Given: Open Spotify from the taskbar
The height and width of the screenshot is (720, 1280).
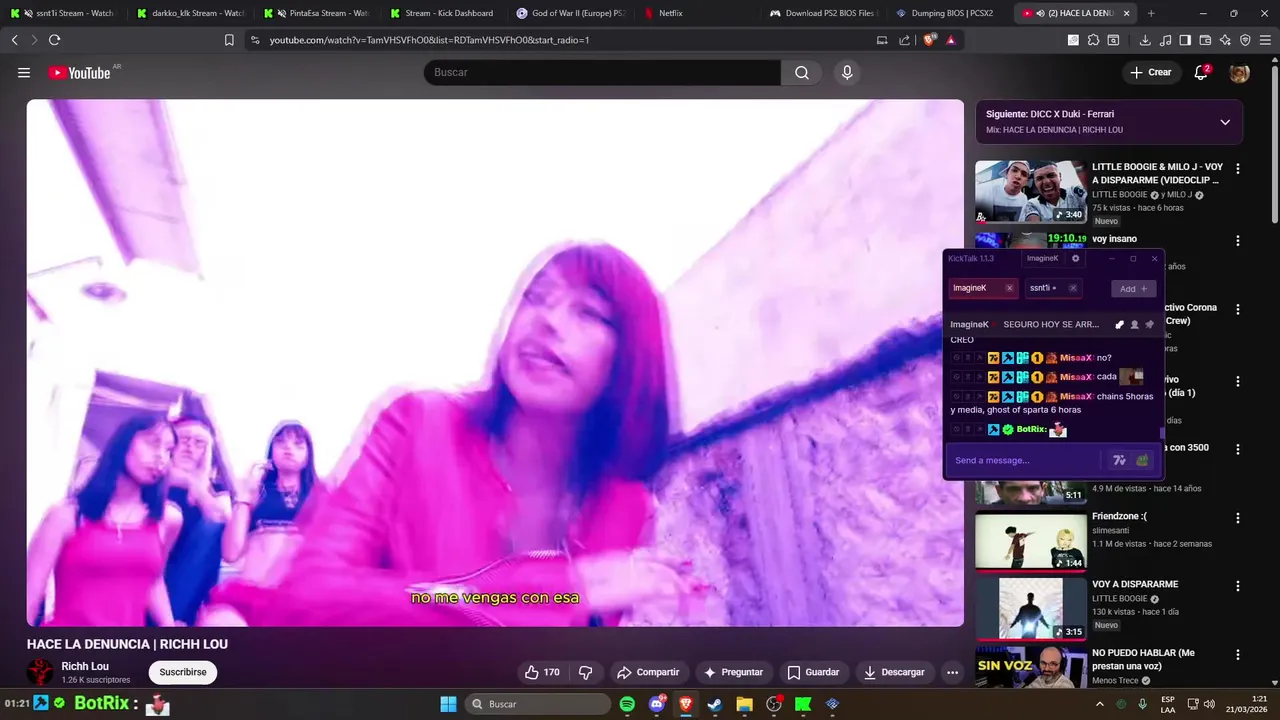Looking at the screenshot, I should pyautogui.click(x=627, y=704).
